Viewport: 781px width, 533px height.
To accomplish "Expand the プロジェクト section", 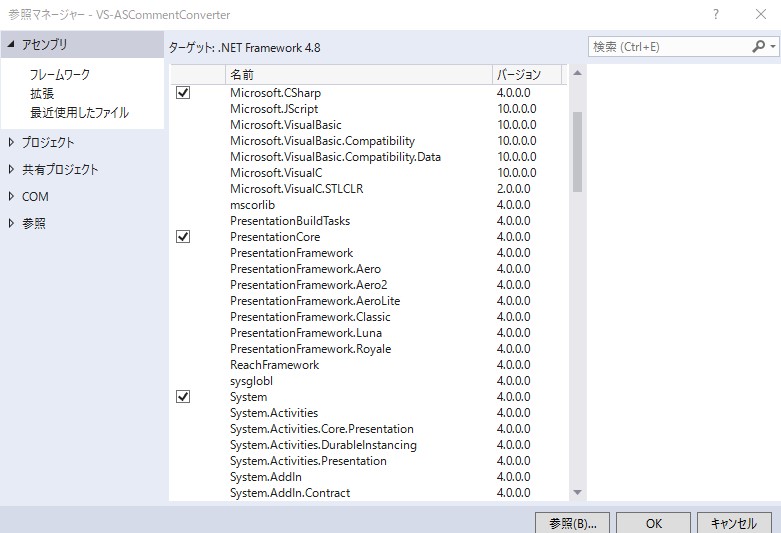I will (x=11, y=142).
